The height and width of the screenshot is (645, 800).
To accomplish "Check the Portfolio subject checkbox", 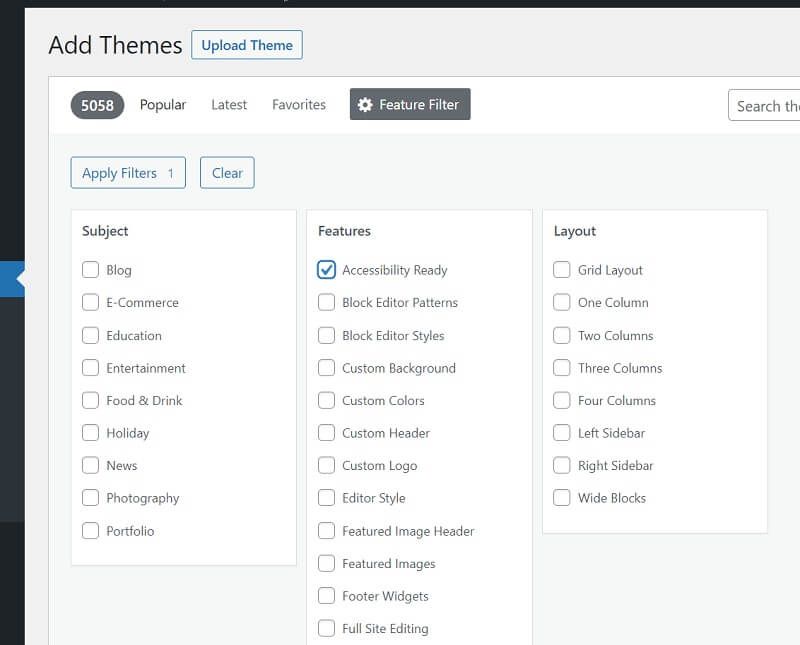I will (x=90, y=531).
